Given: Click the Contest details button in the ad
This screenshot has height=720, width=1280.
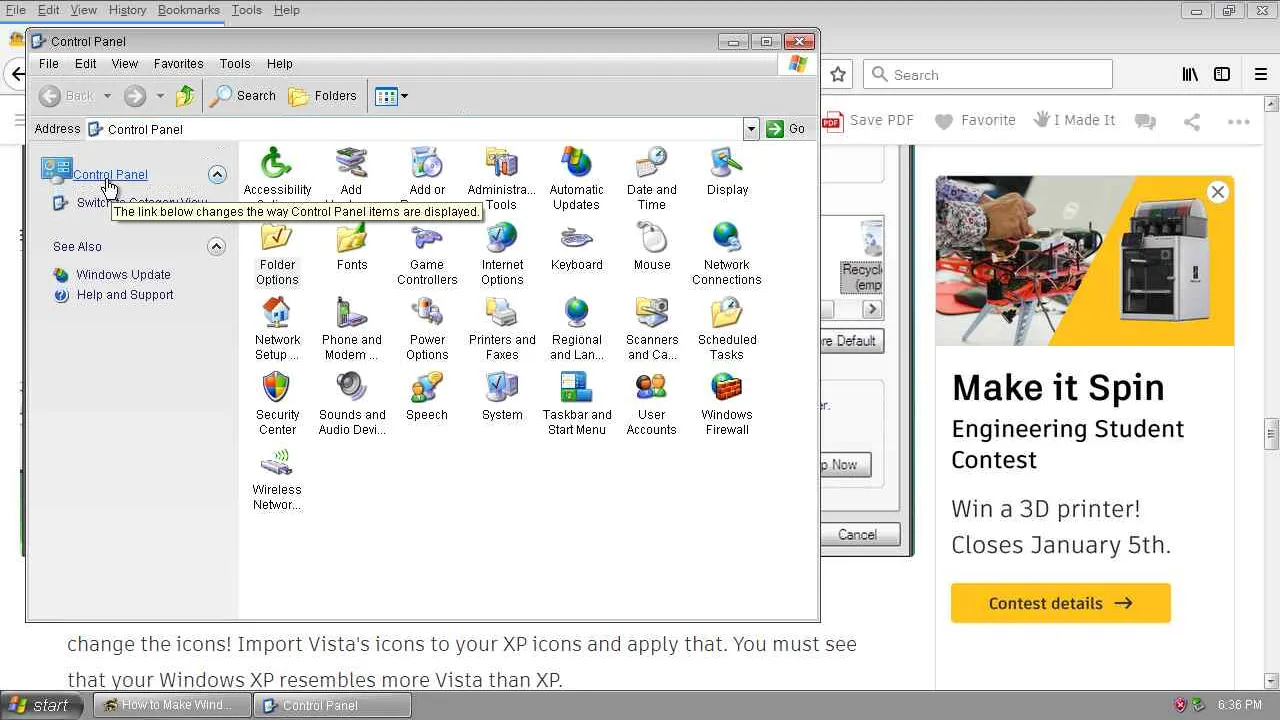Looking at the screenshot, I should pyautogui.click(x=1061, y=603).
